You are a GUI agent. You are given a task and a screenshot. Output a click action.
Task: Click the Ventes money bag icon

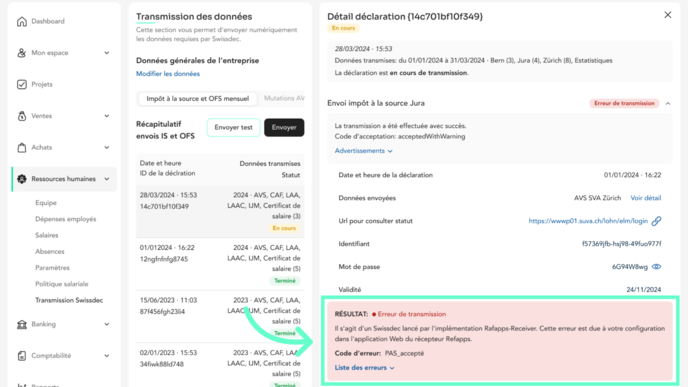click(x=22, y=116)
